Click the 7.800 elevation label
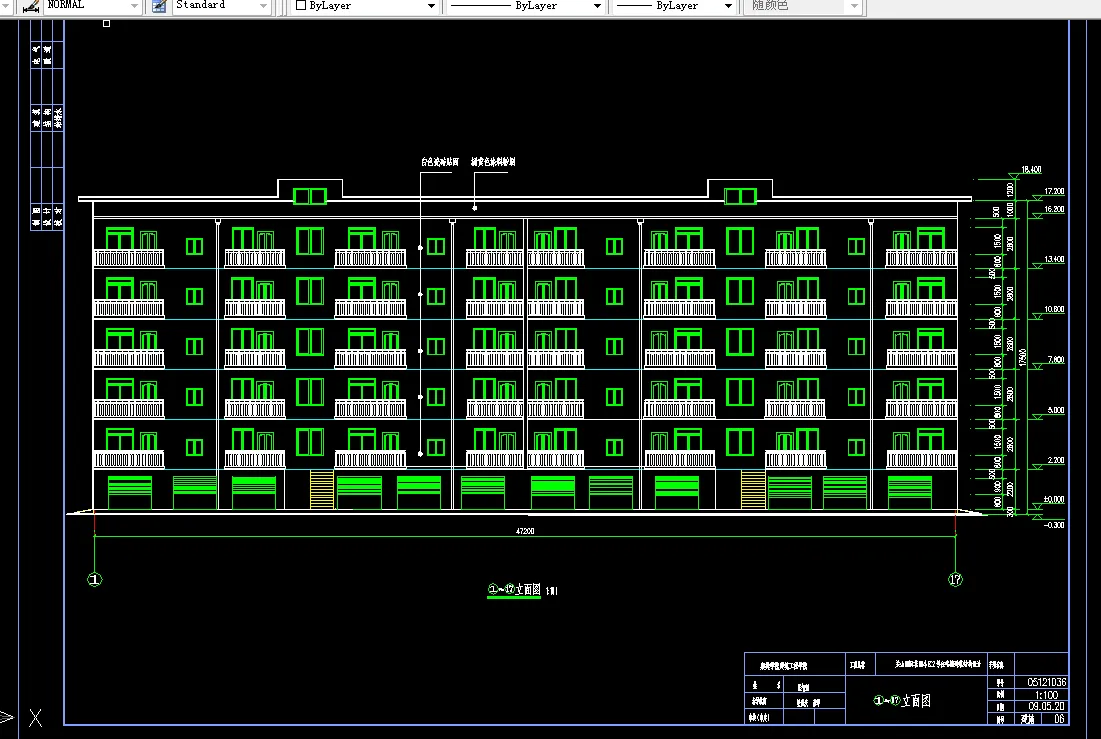 1055,360
